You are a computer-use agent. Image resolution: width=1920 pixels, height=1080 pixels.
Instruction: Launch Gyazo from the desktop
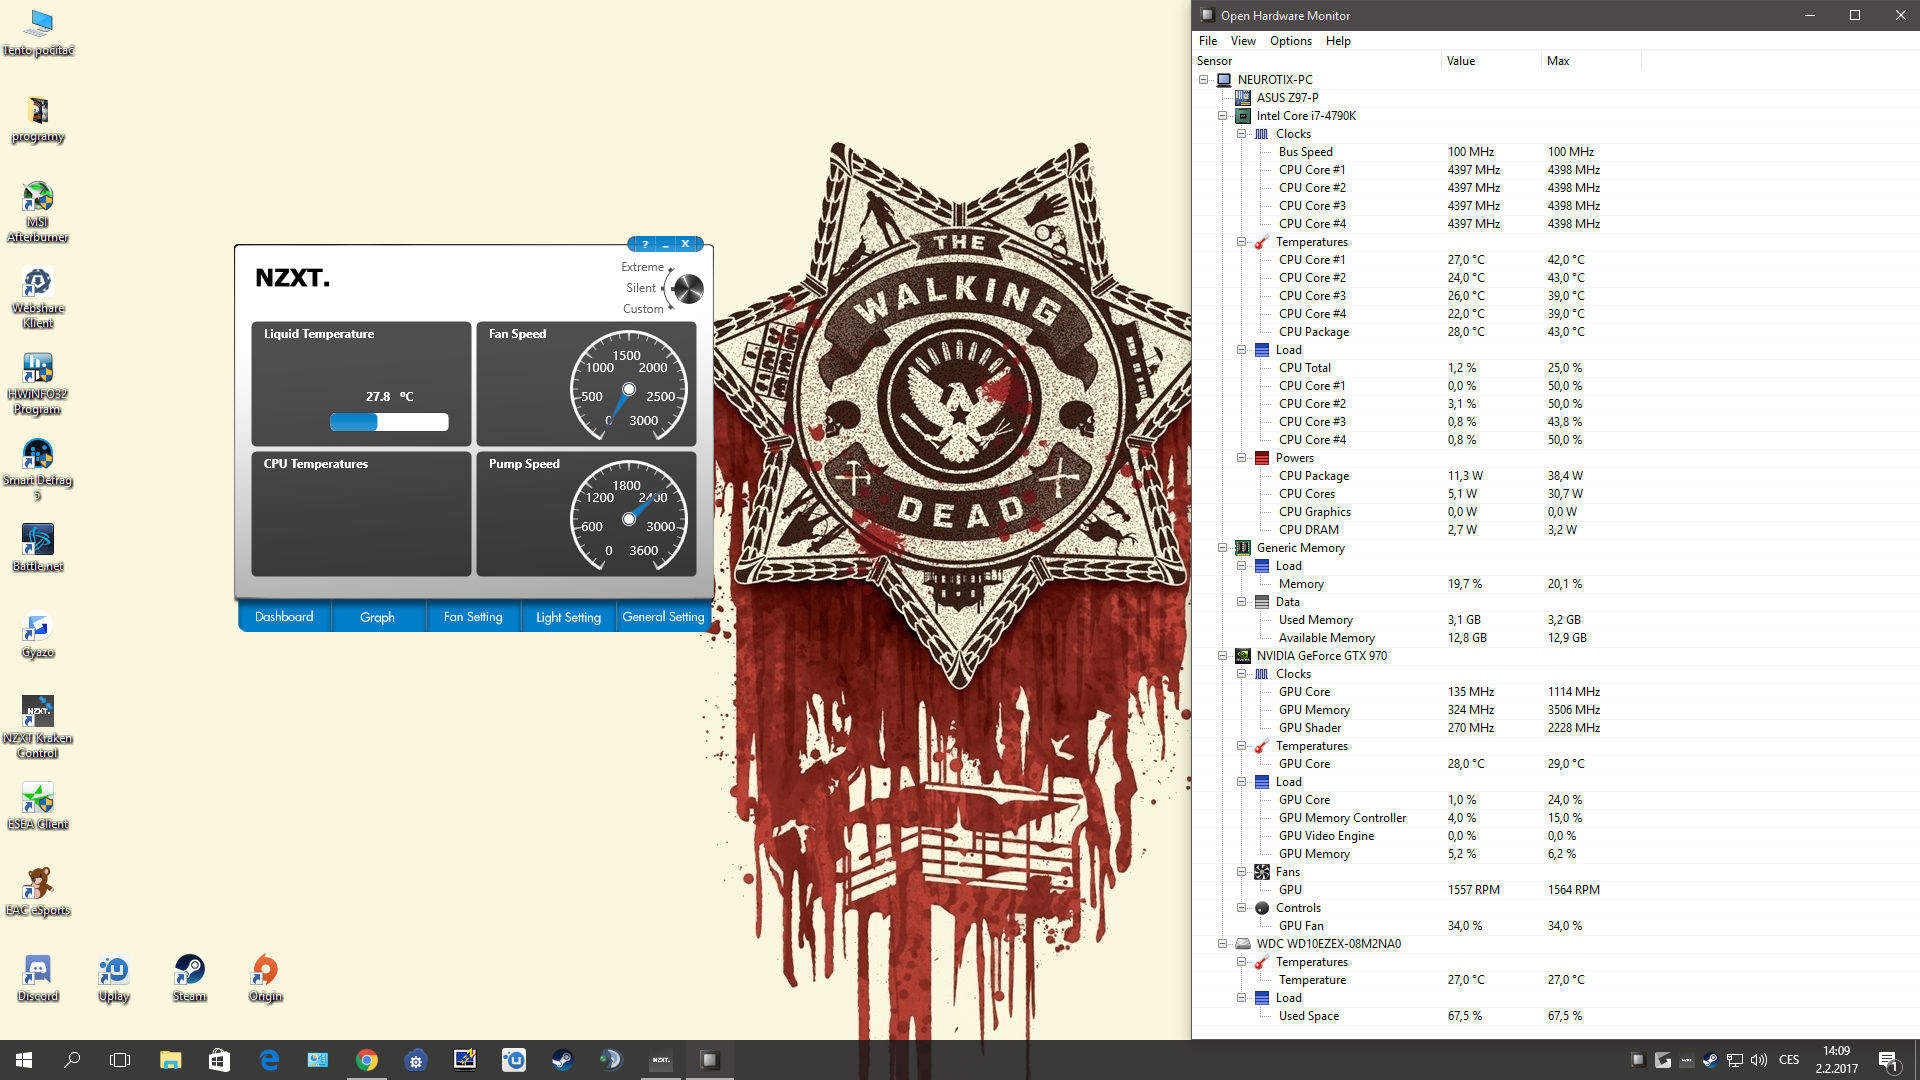(38, 634)
